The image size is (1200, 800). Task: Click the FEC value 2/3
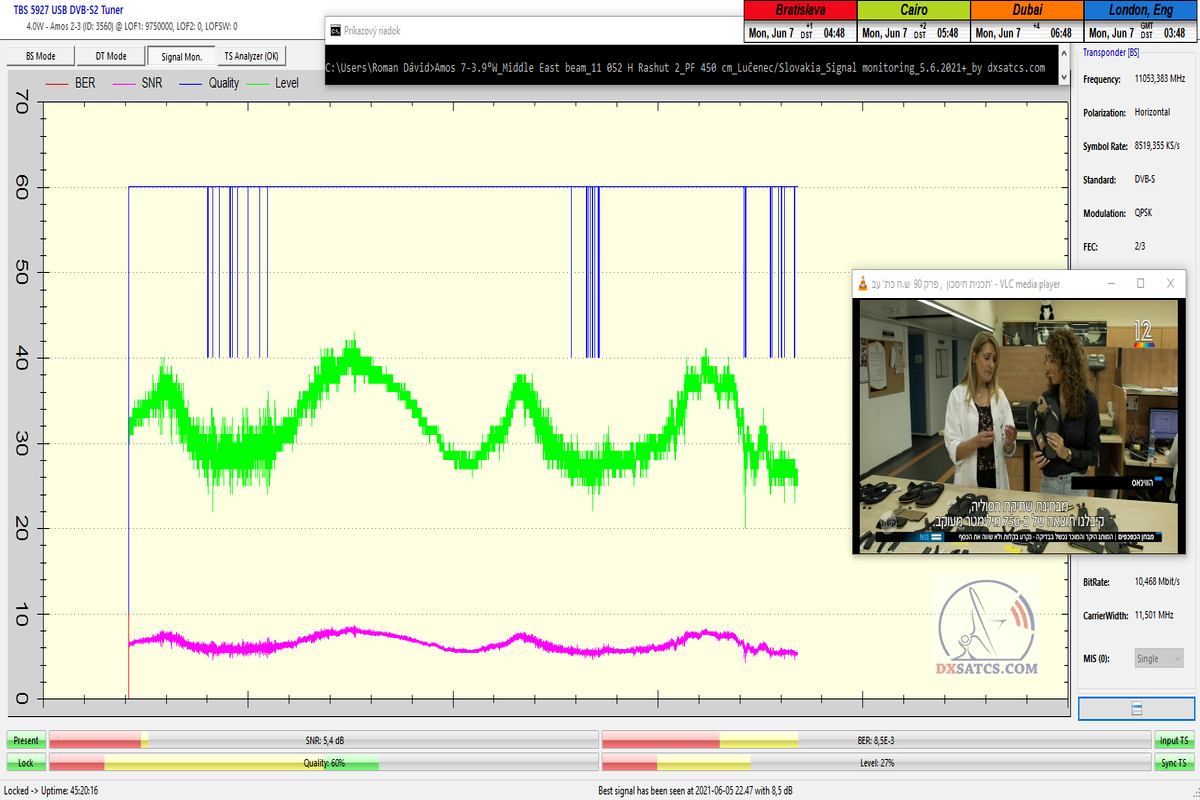coord(1140,247)
